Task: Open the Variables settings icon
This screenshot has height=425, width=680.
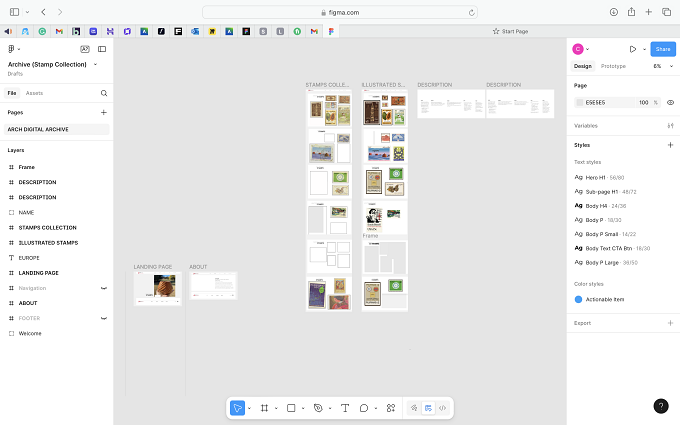Action: (x=670, y=126)
